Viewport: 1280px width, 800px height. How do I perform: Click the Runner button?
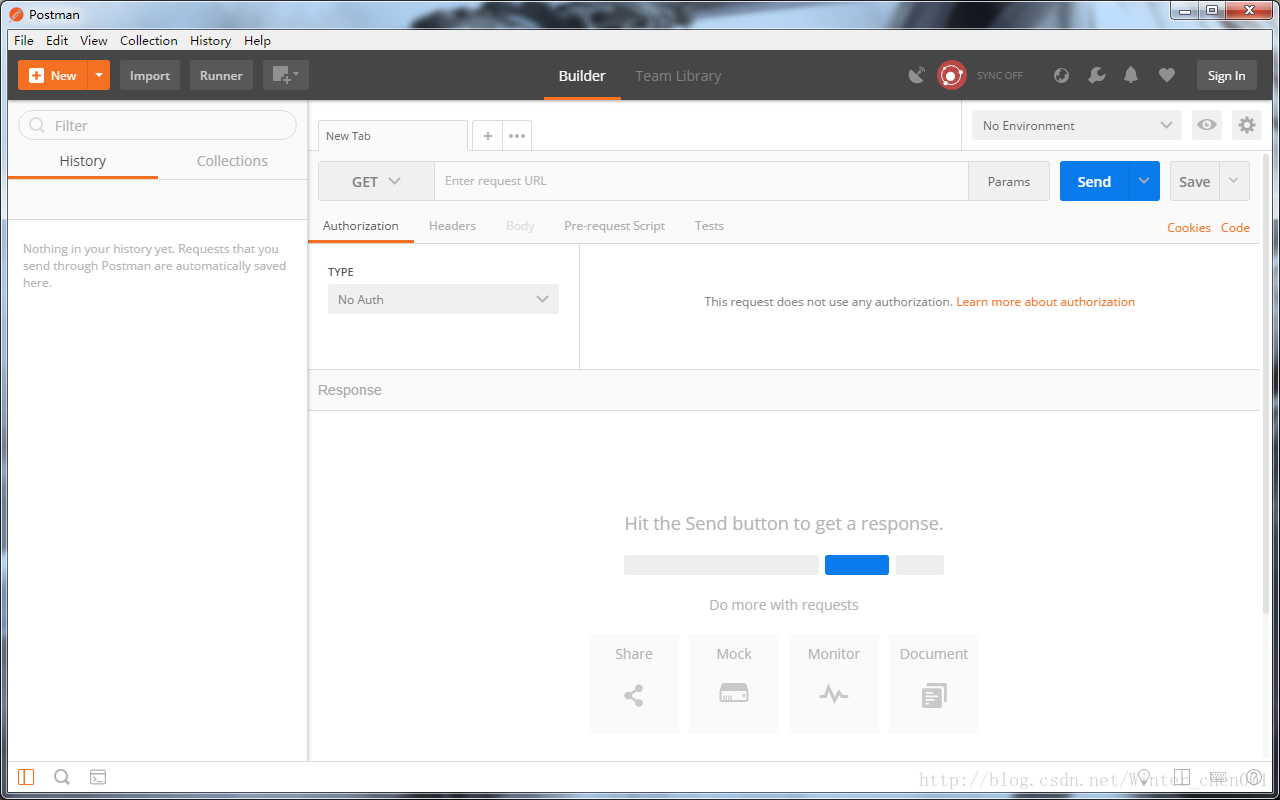221,75
